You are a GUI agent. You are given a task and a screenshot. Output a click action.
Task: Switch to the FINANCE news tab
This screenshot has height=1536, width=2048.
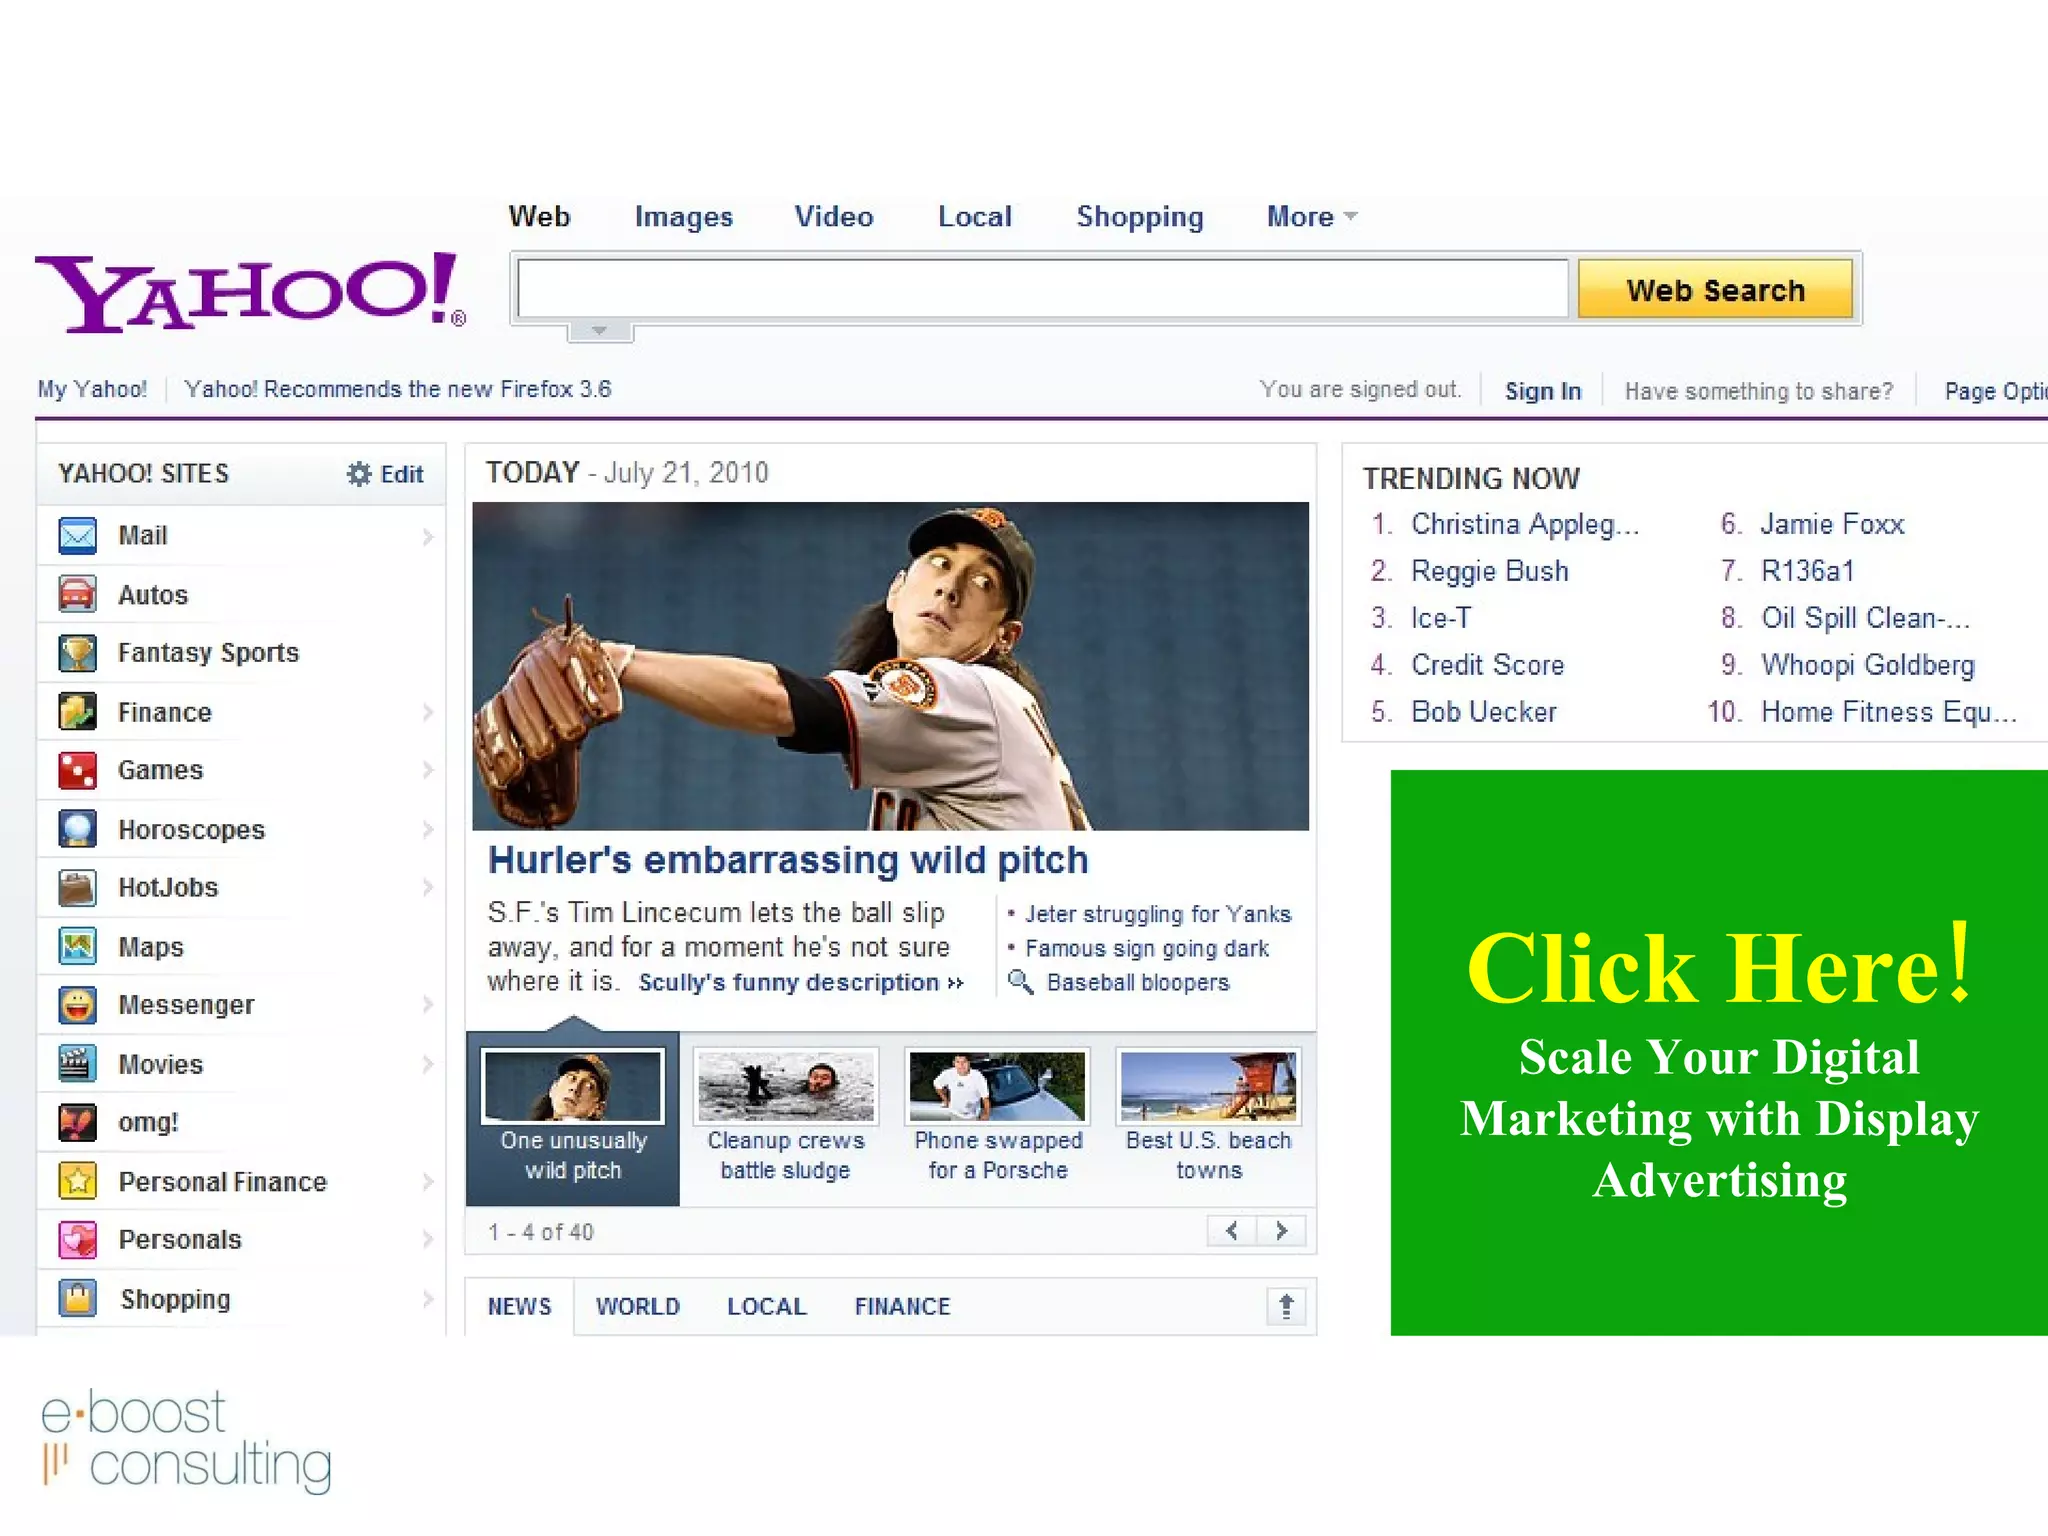pos(903,1306)
